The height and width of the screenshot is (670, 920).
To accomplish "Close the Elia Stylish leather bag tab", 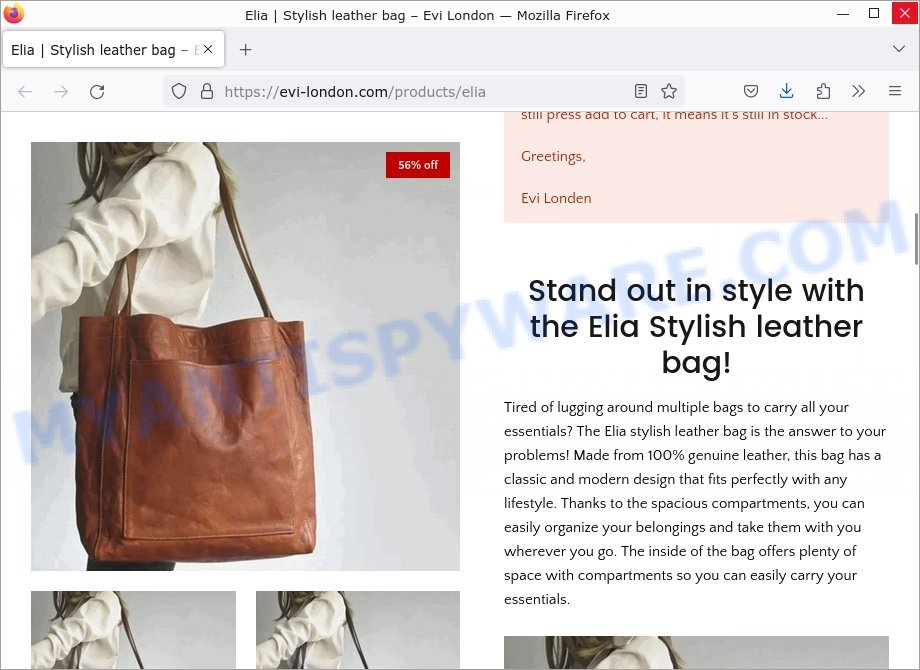I will pyautogui.click(x=208, y=50).
